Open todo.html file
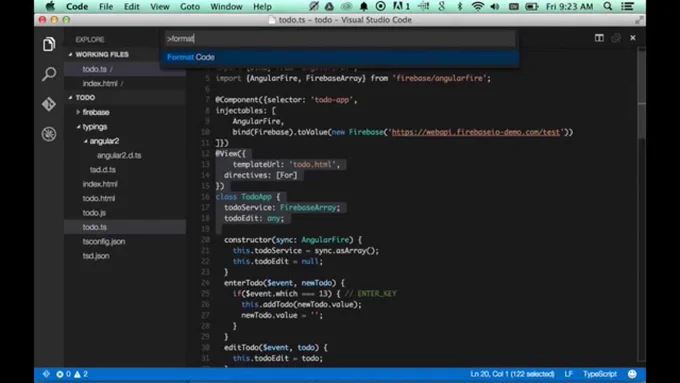The width and height of the screenshot is (680, 383). point(99,198)
